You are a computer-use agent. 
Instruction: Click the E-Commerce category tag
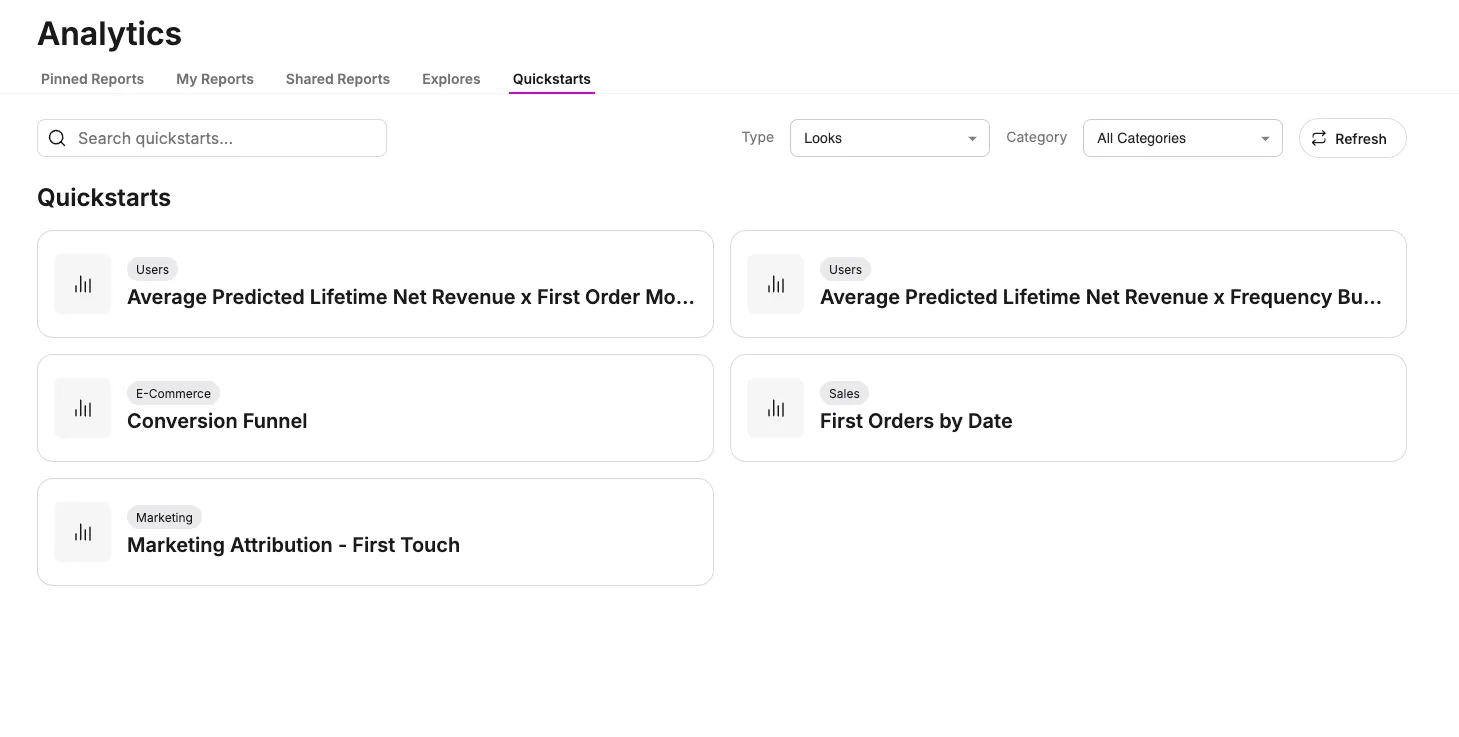pos(173,393)
